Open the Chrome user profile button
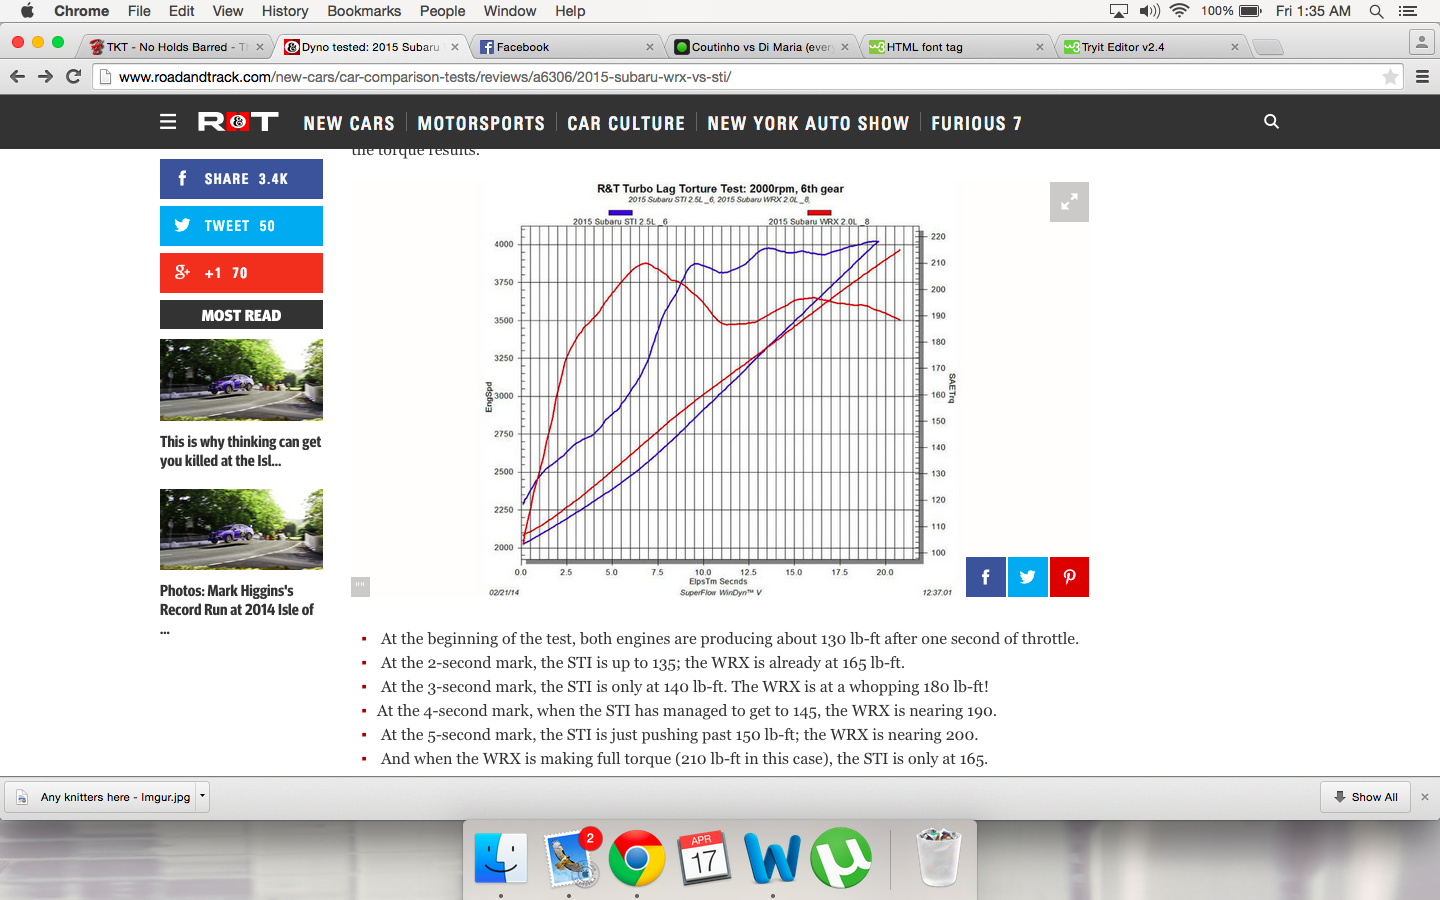 (1421, 42)
